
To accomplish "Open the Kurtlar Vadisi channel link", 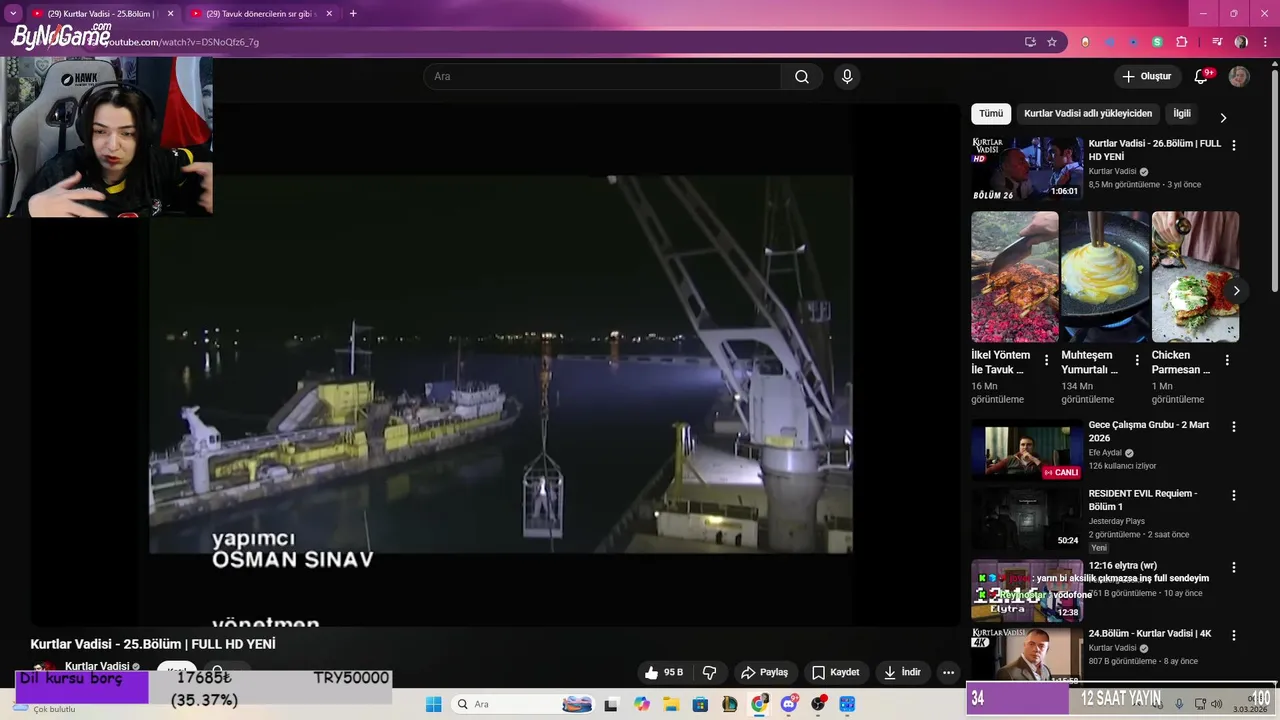I will click(97, 667).
